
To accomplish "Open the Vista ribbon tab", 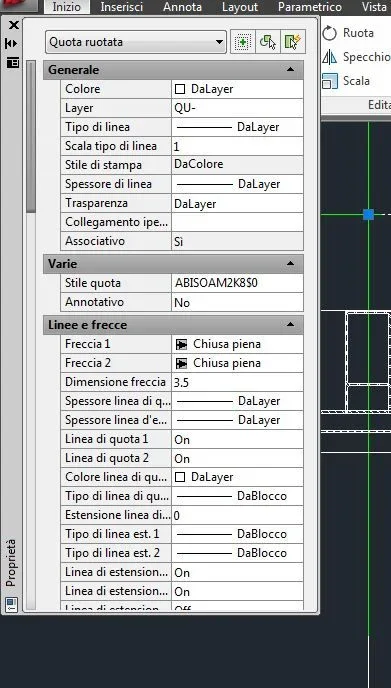I will coord(374,7).
